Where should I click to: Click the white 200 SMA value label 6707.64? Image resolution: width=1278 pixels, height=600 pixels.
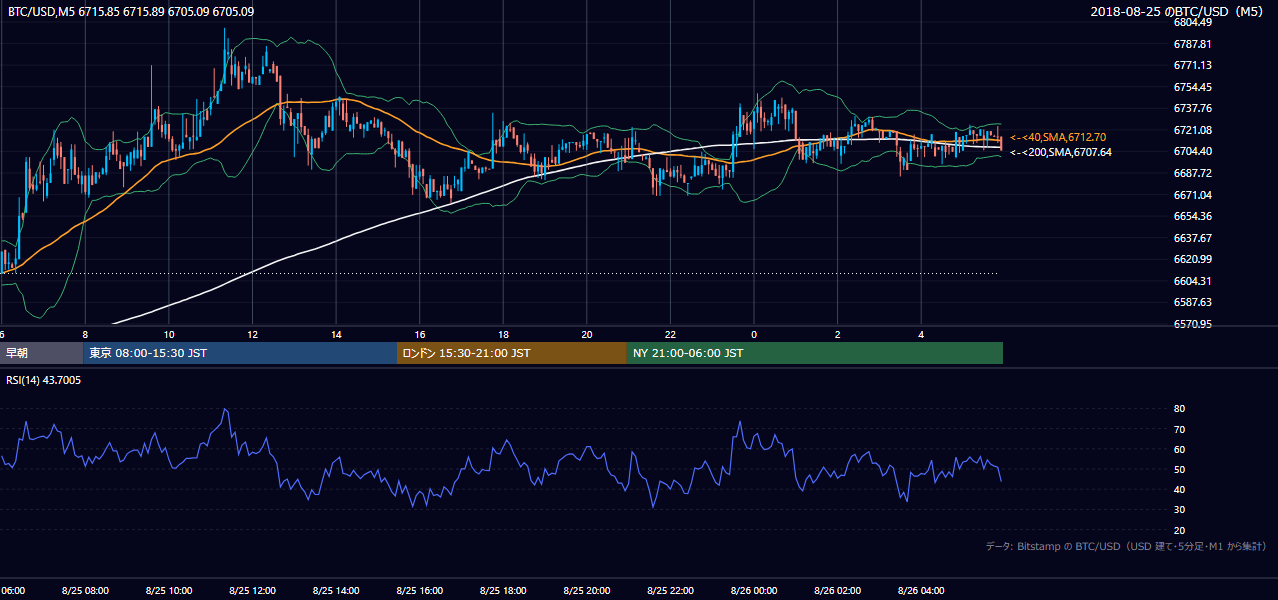1061,152
